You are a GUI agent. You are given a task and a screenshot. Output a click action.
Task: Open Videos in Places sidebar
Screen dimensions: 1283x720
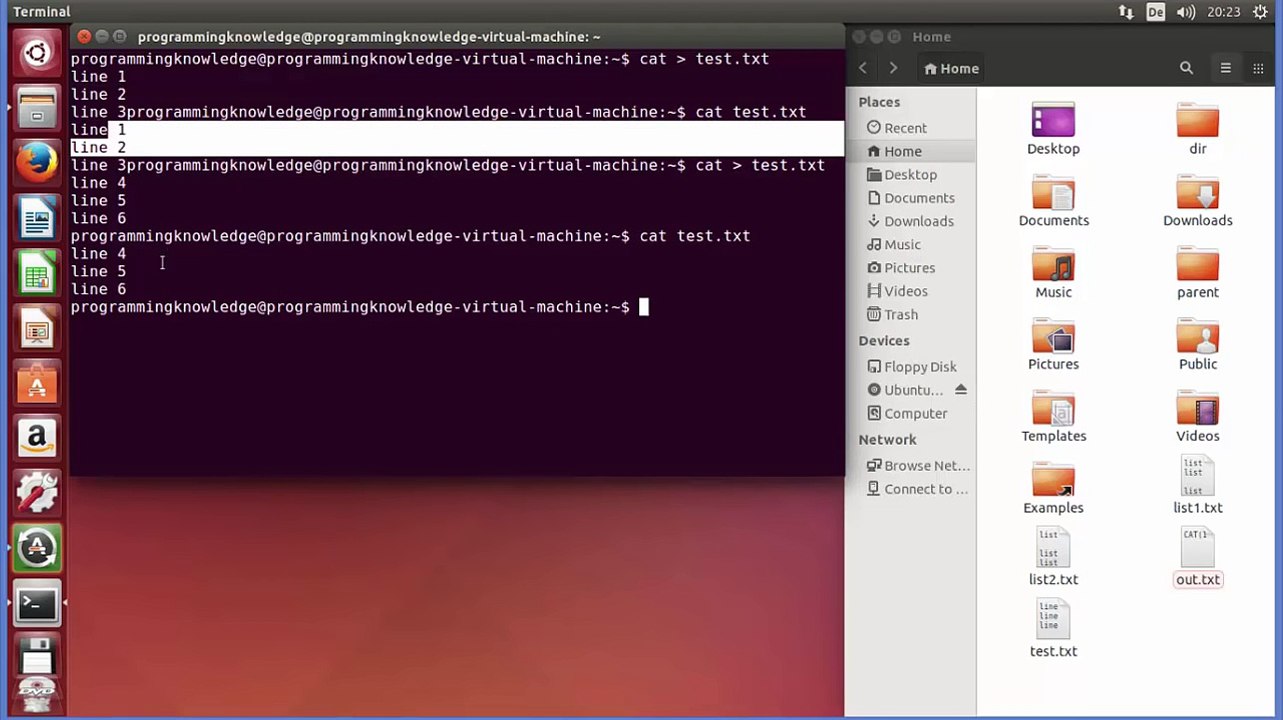(905, 291)
